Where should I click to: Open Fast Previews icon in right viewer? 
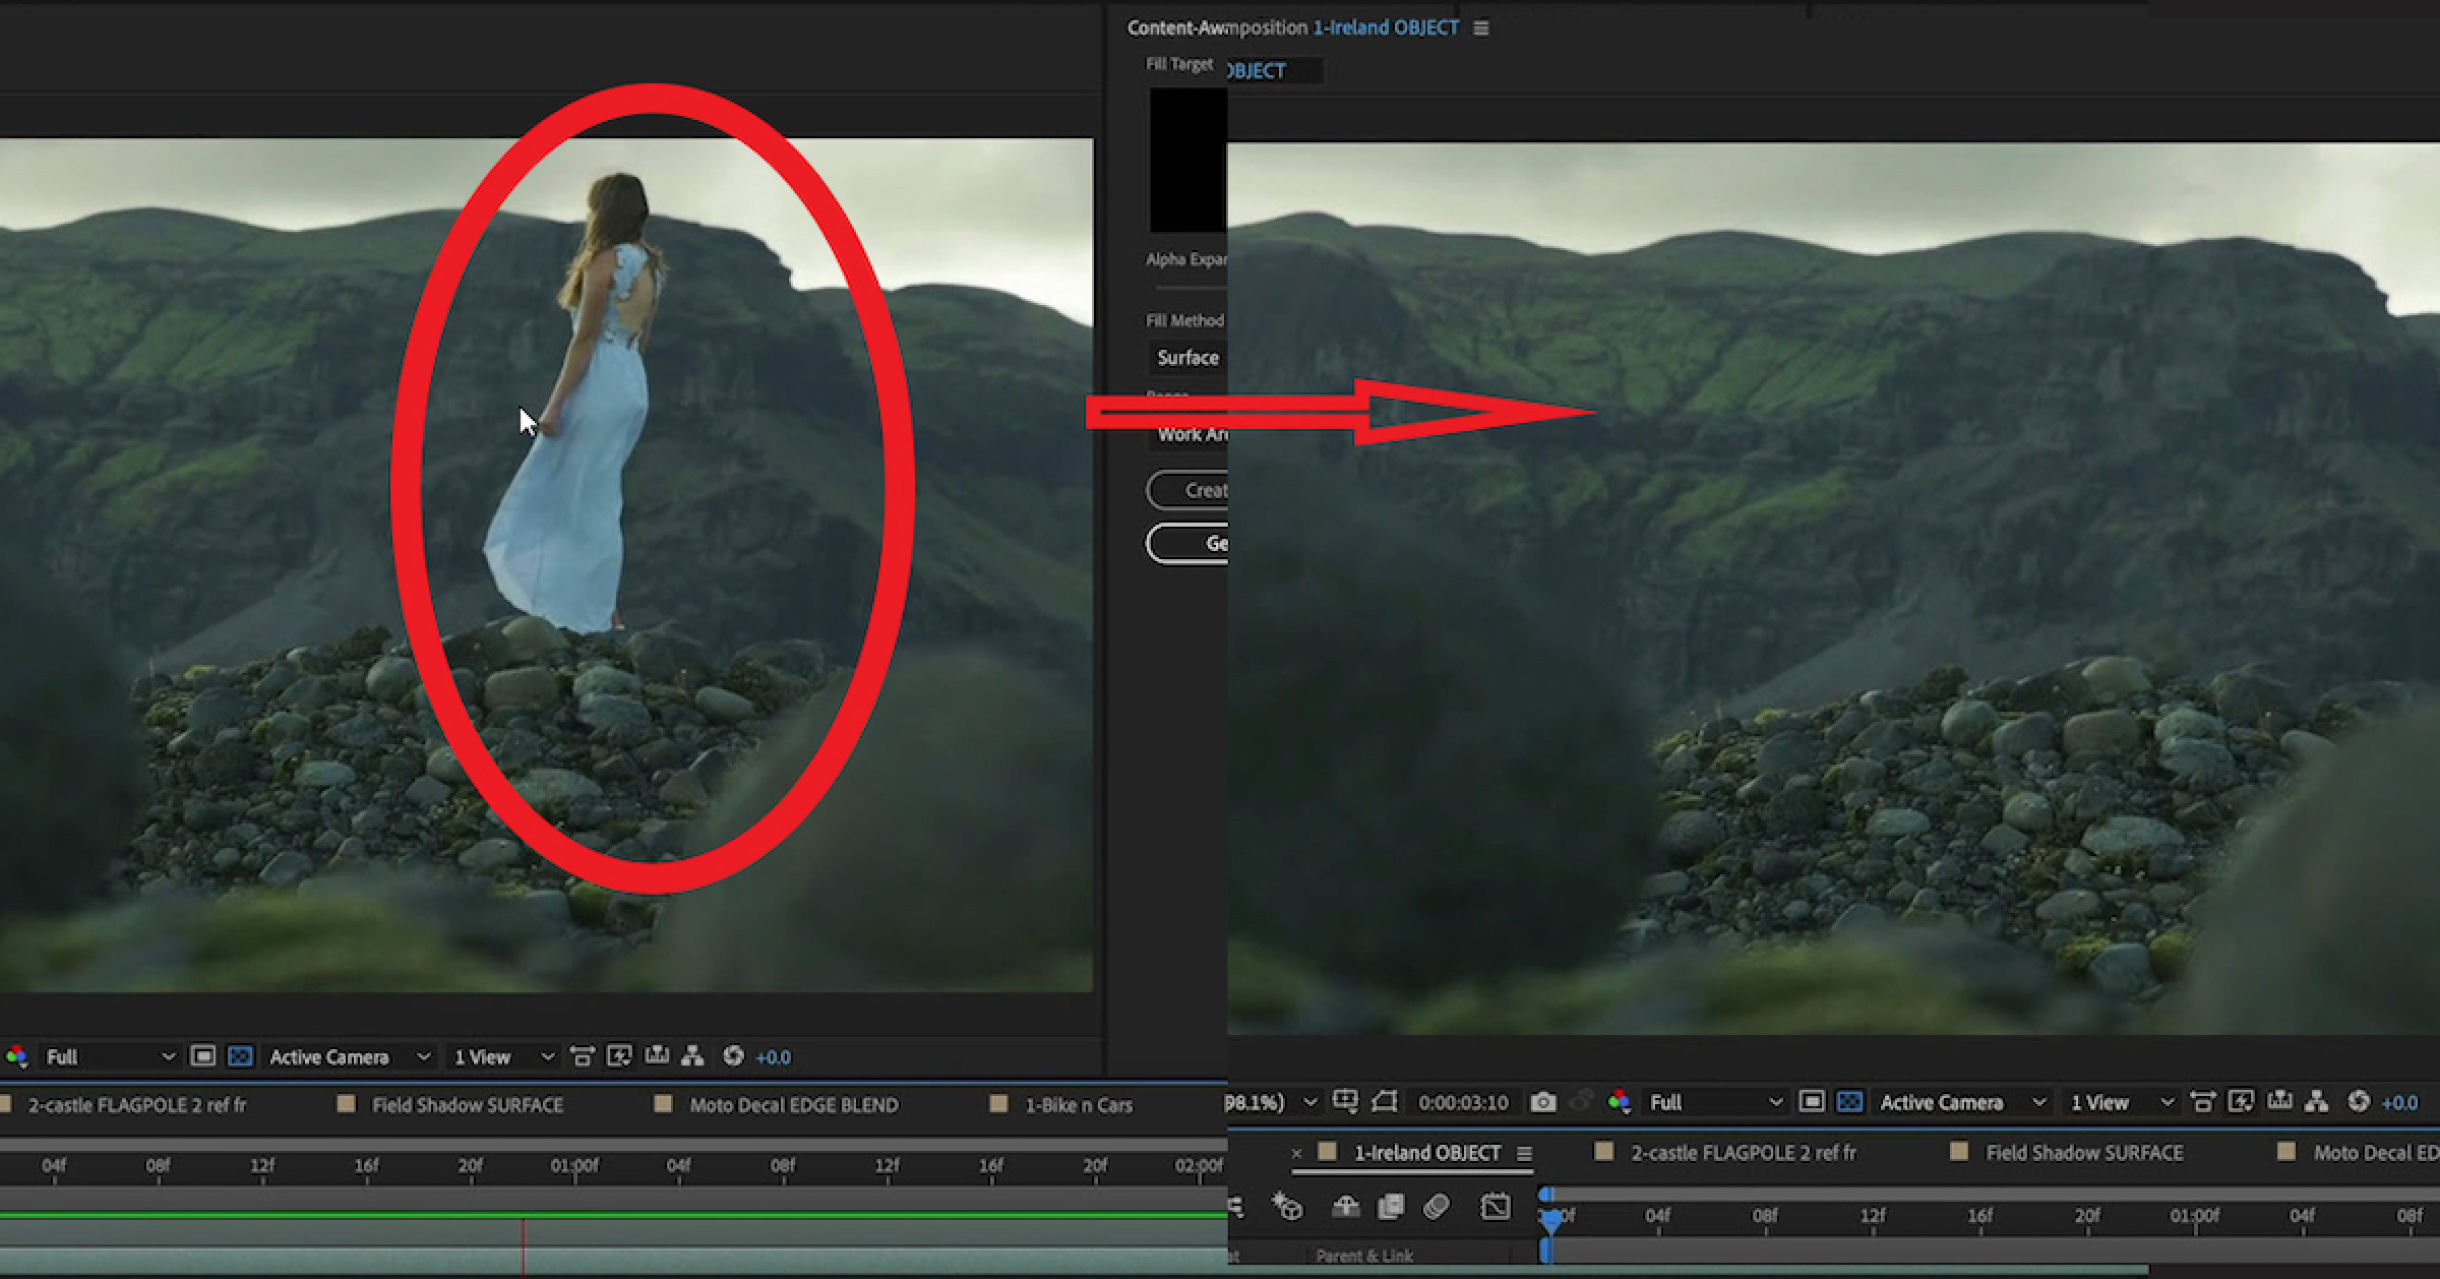click(2241, 1101)
